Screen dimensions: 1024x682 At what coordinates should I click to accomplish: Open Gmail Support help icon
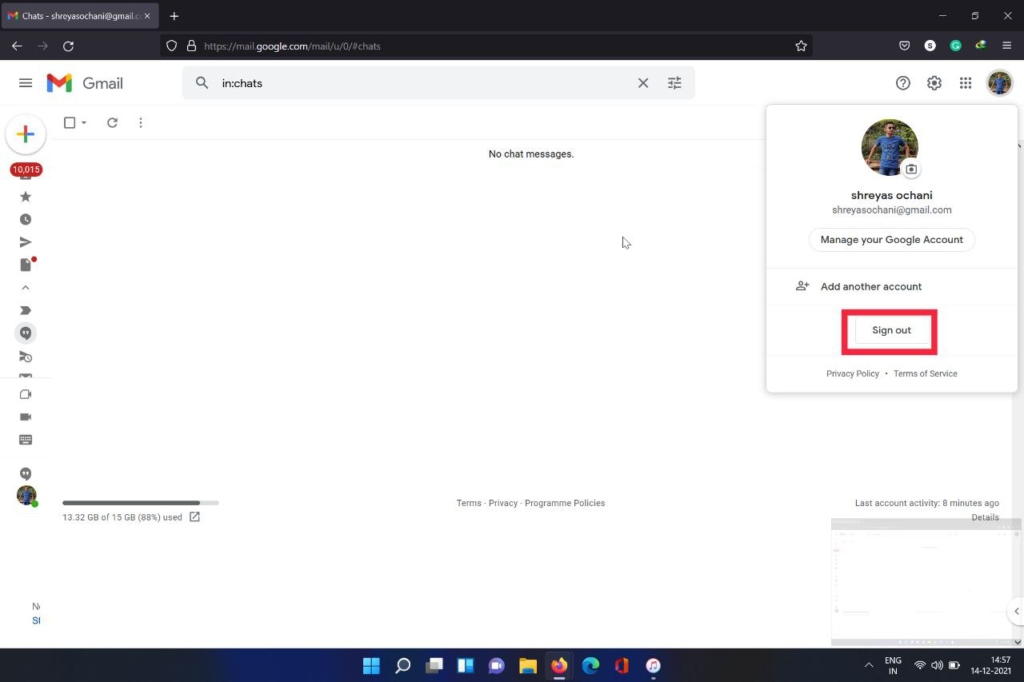tap(903, 83)
